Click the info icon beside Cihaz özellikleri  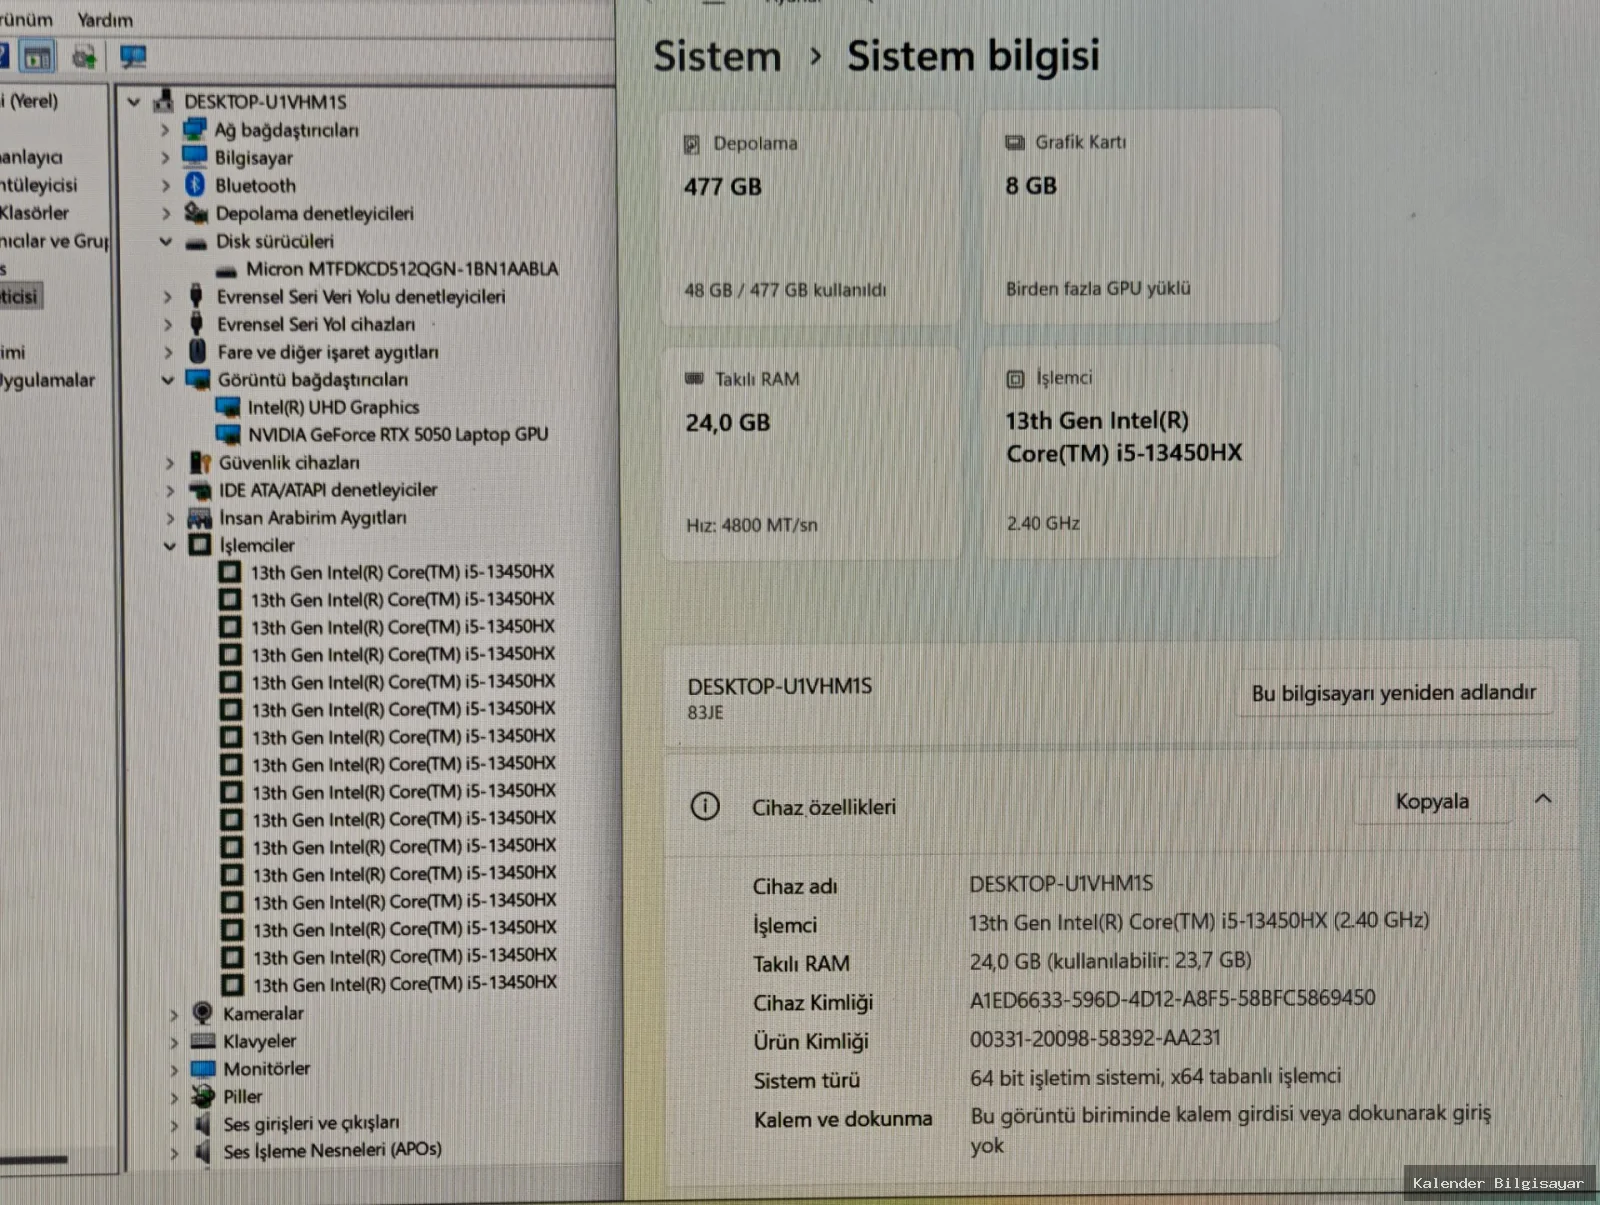(705, 806)
